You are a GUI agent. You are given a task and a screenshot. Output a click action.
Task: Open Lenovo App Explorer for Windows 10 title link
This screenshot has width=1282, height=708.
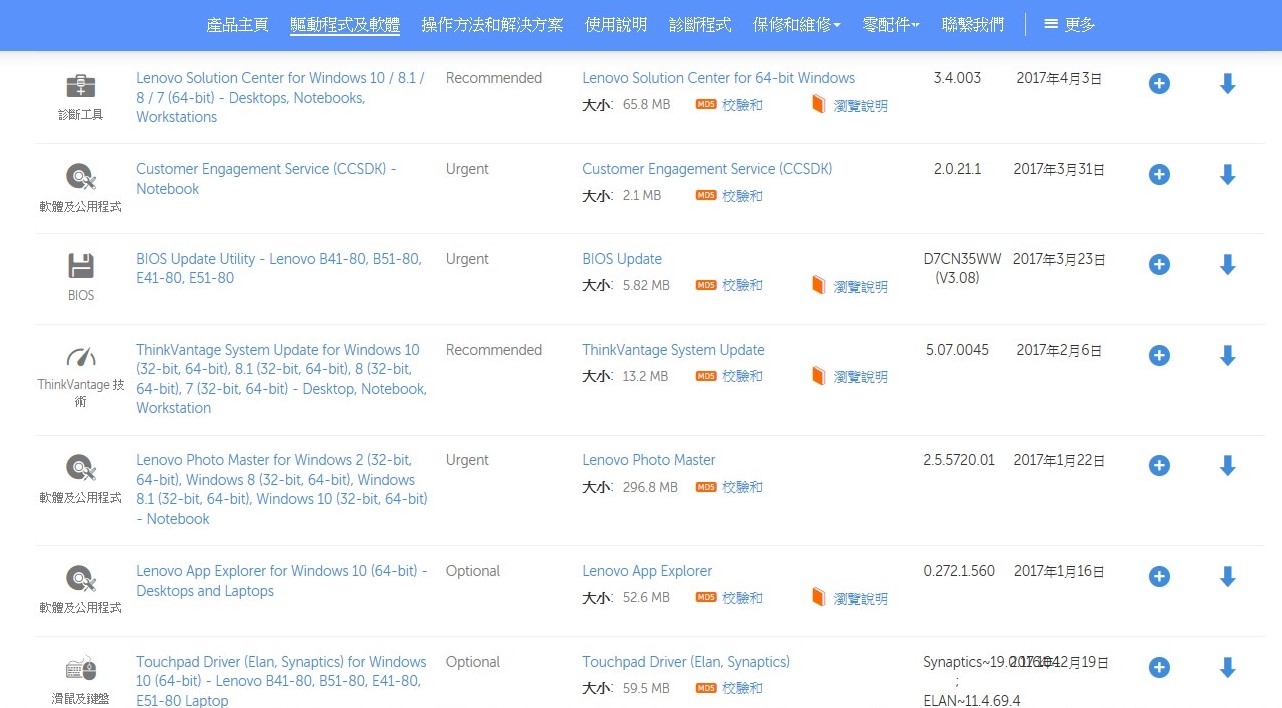[x=282, y=581]
